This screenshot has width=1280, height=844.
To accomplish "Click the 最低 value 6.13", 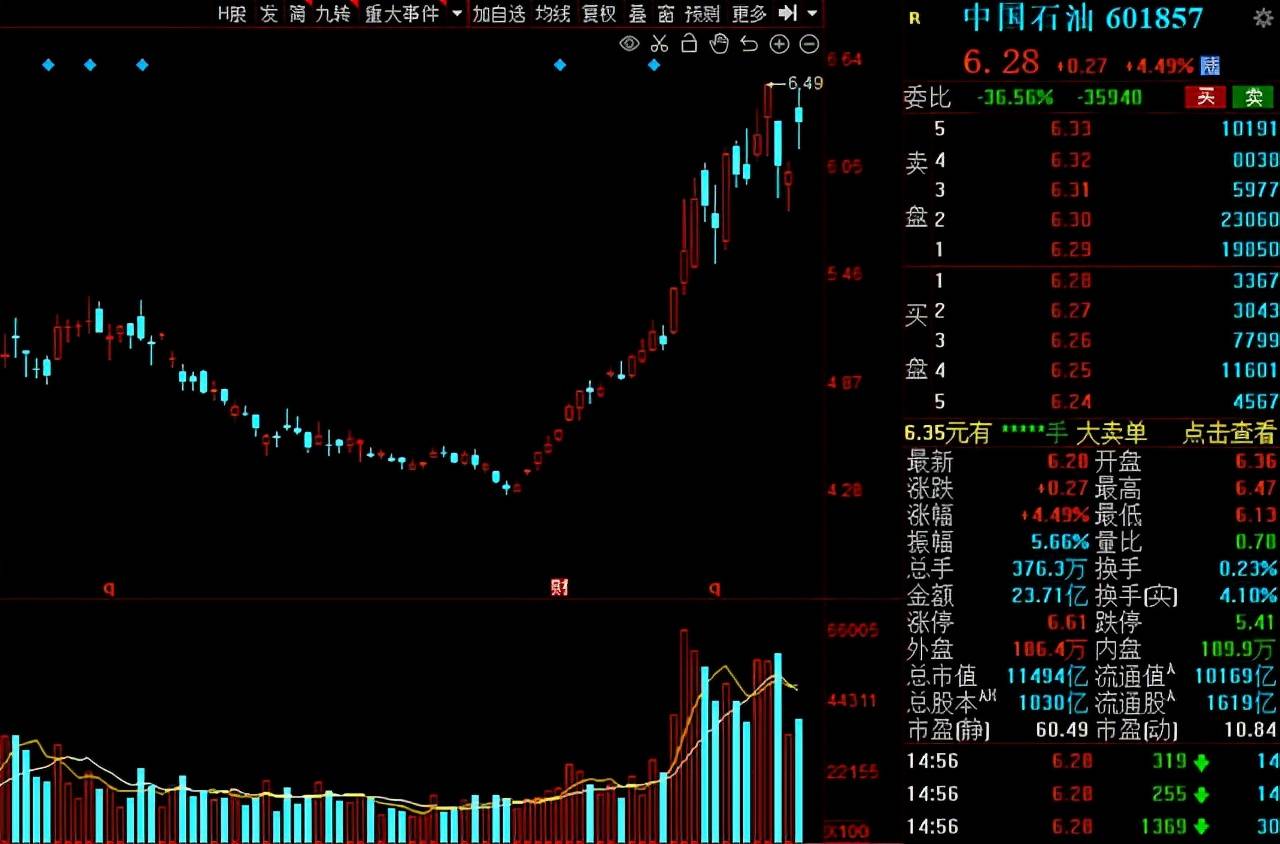I will 1256,516.
